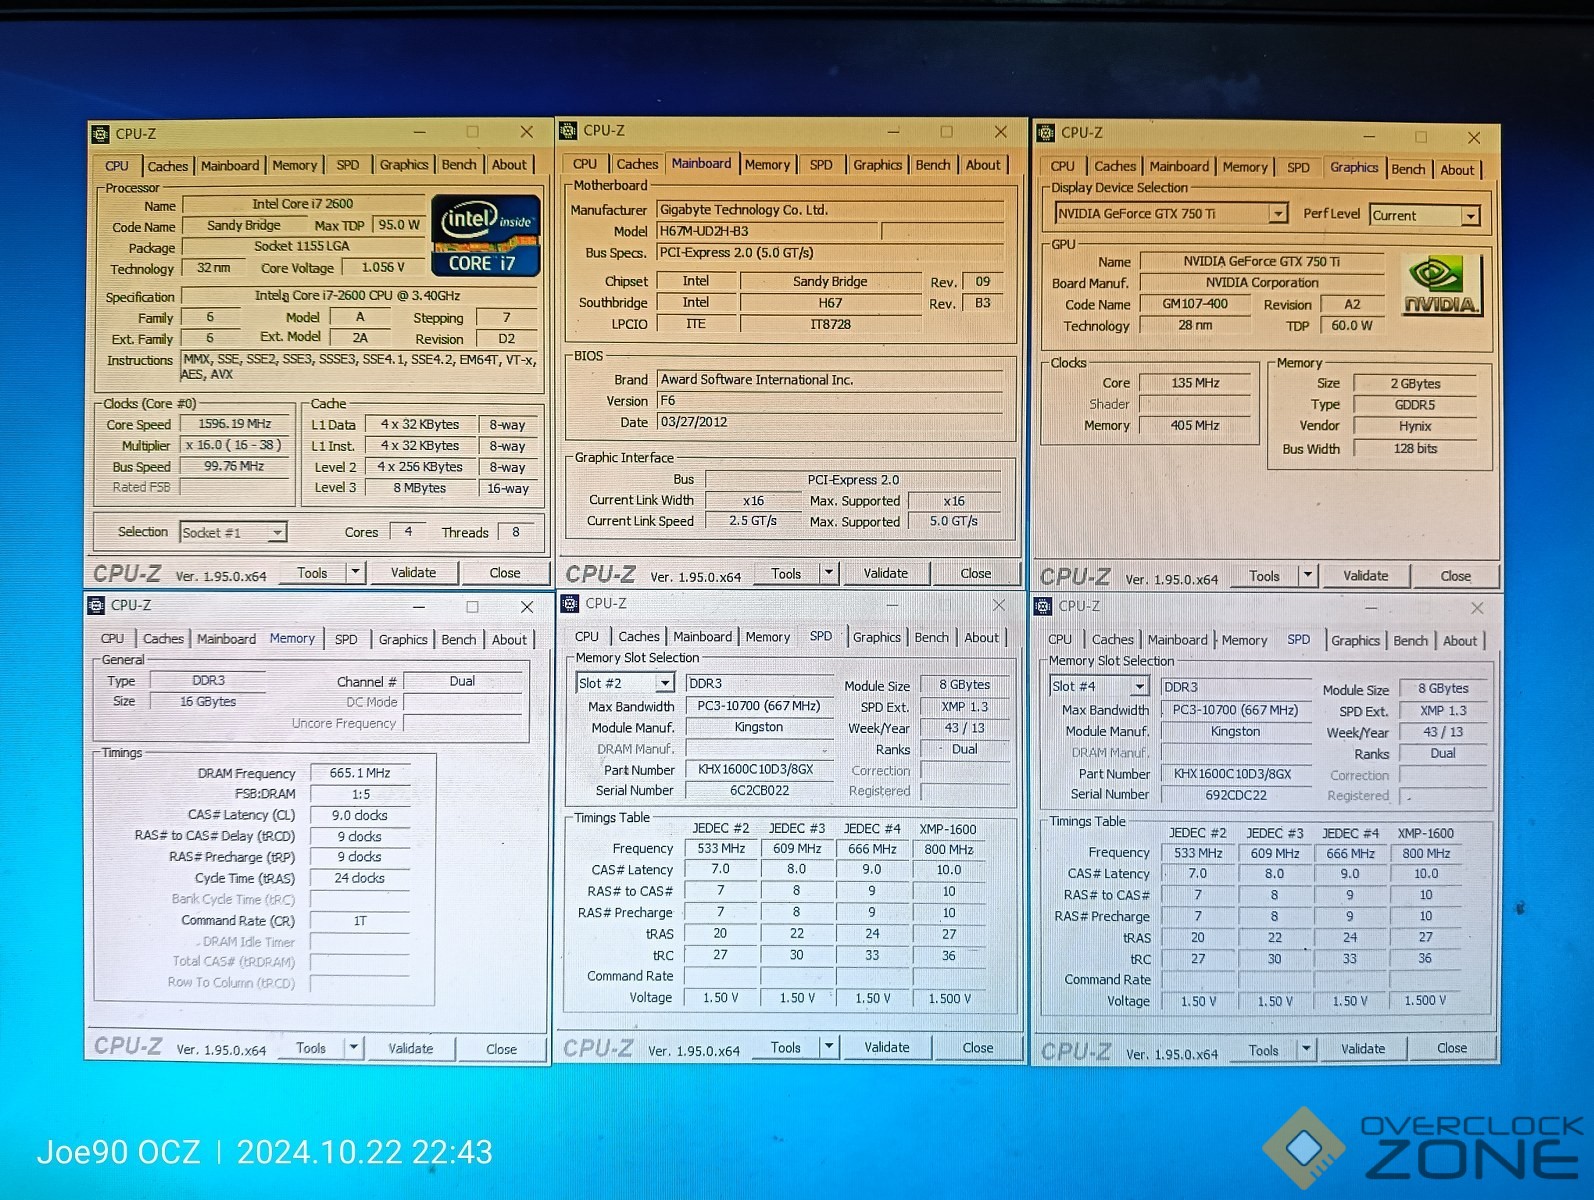The height and width of the screenshot is (1200, 1594).
Task: Click Close button in Slot #4 SPD window
Action: 1452,1049
